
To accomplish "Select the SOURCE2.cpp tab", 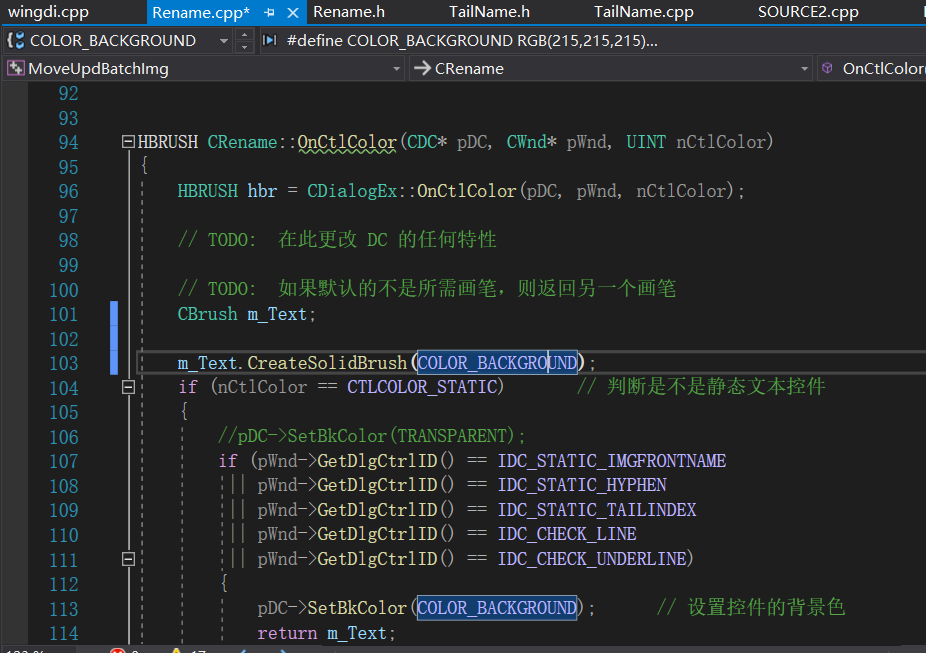I will (808, 13).
